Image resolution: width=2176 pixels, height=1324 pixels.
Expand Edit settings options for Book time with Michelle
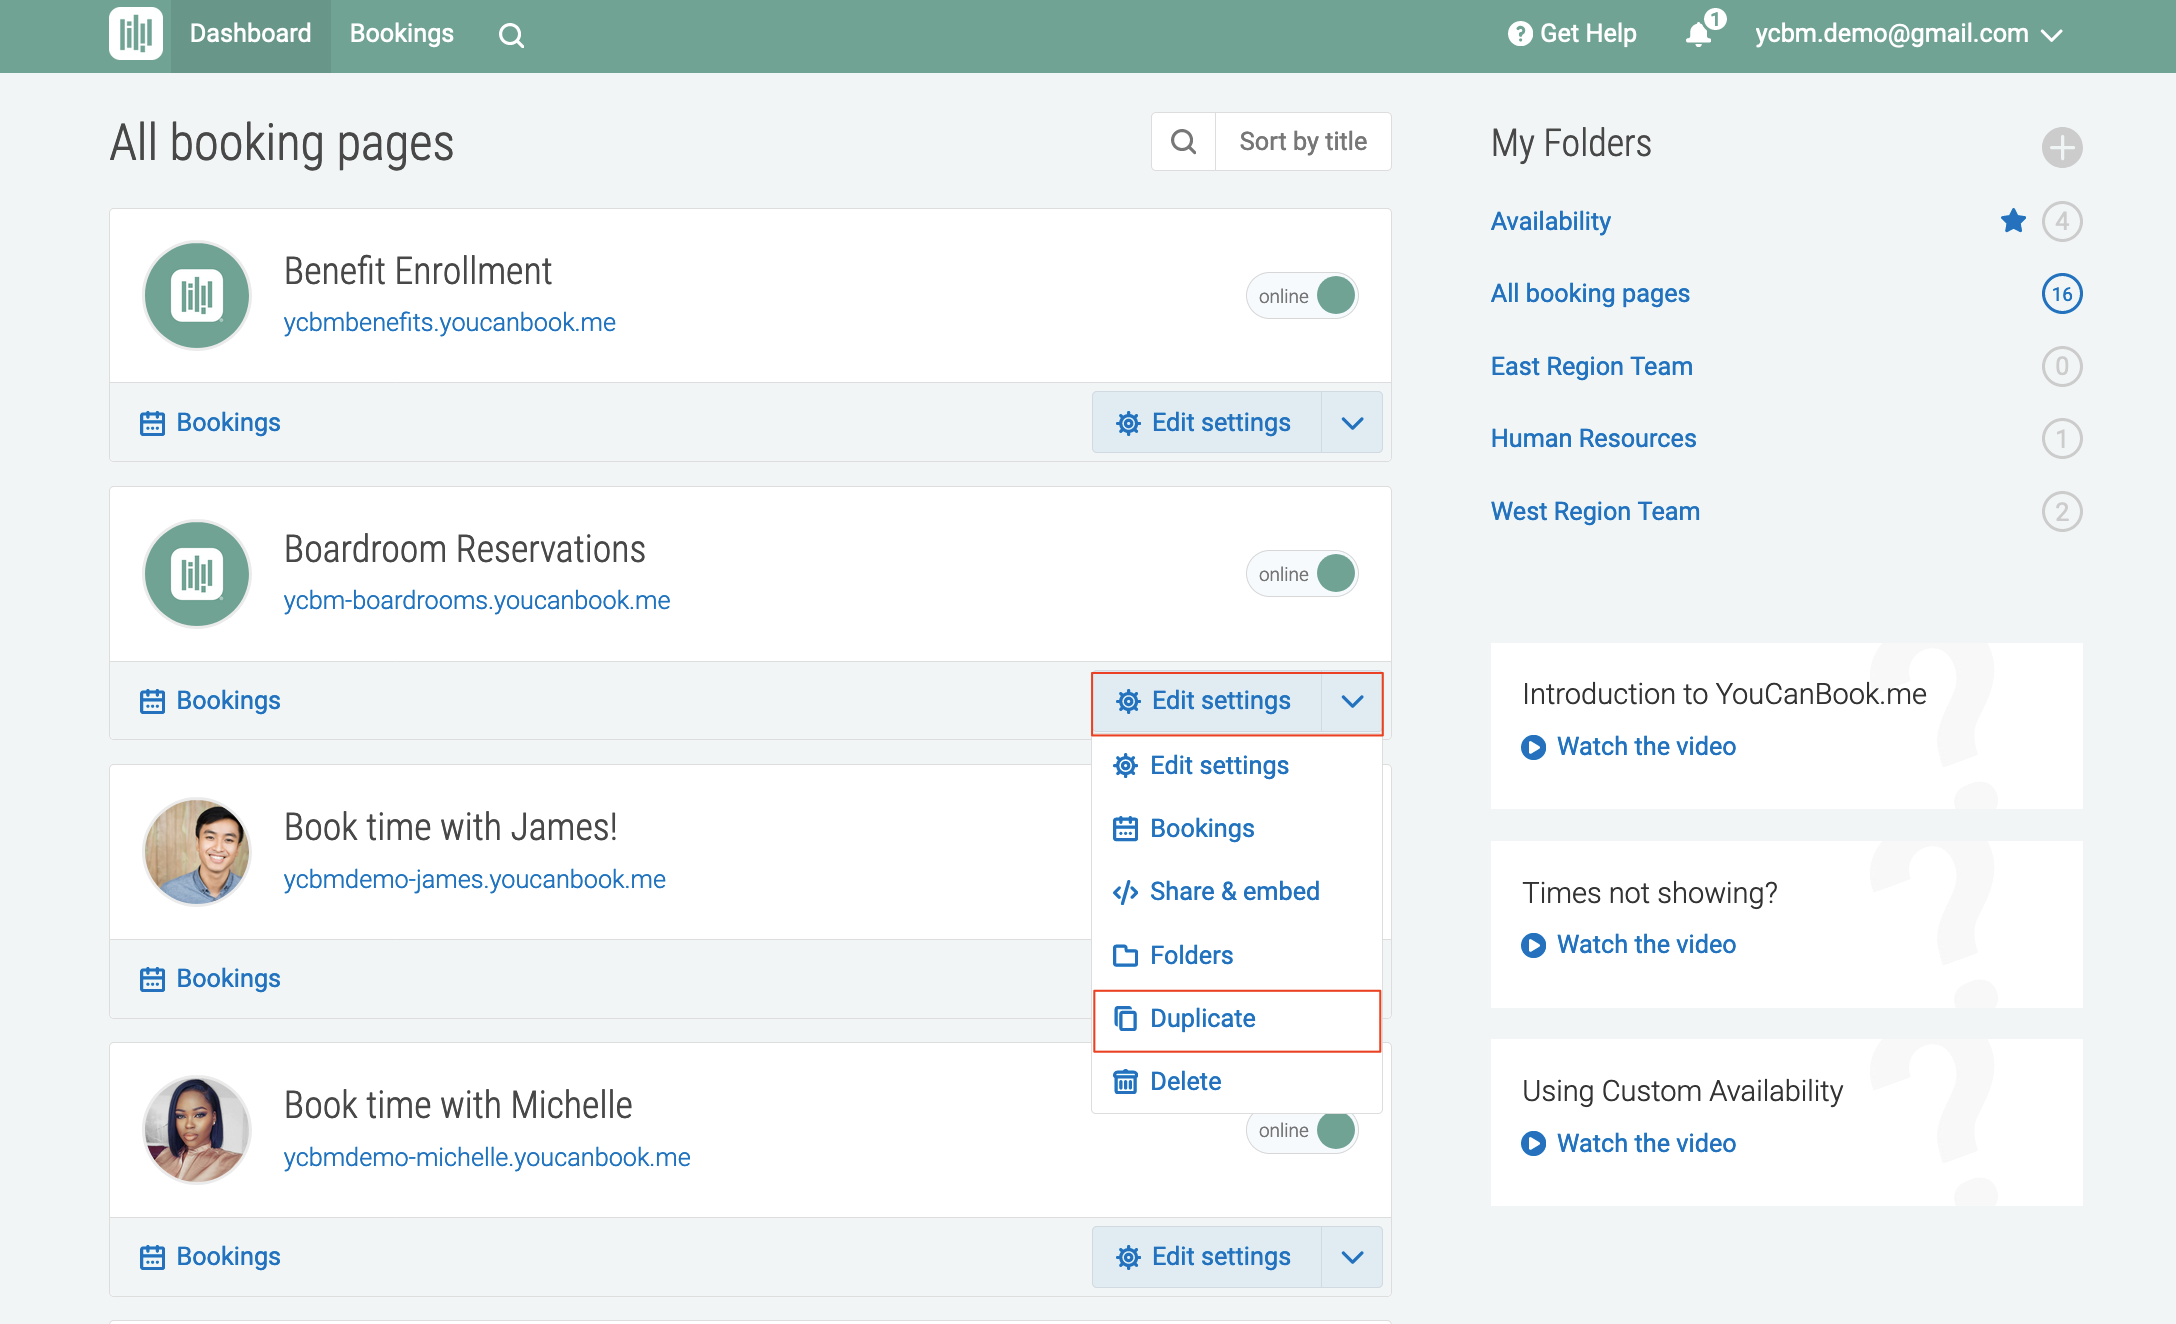click(x=1352, y=1256)
